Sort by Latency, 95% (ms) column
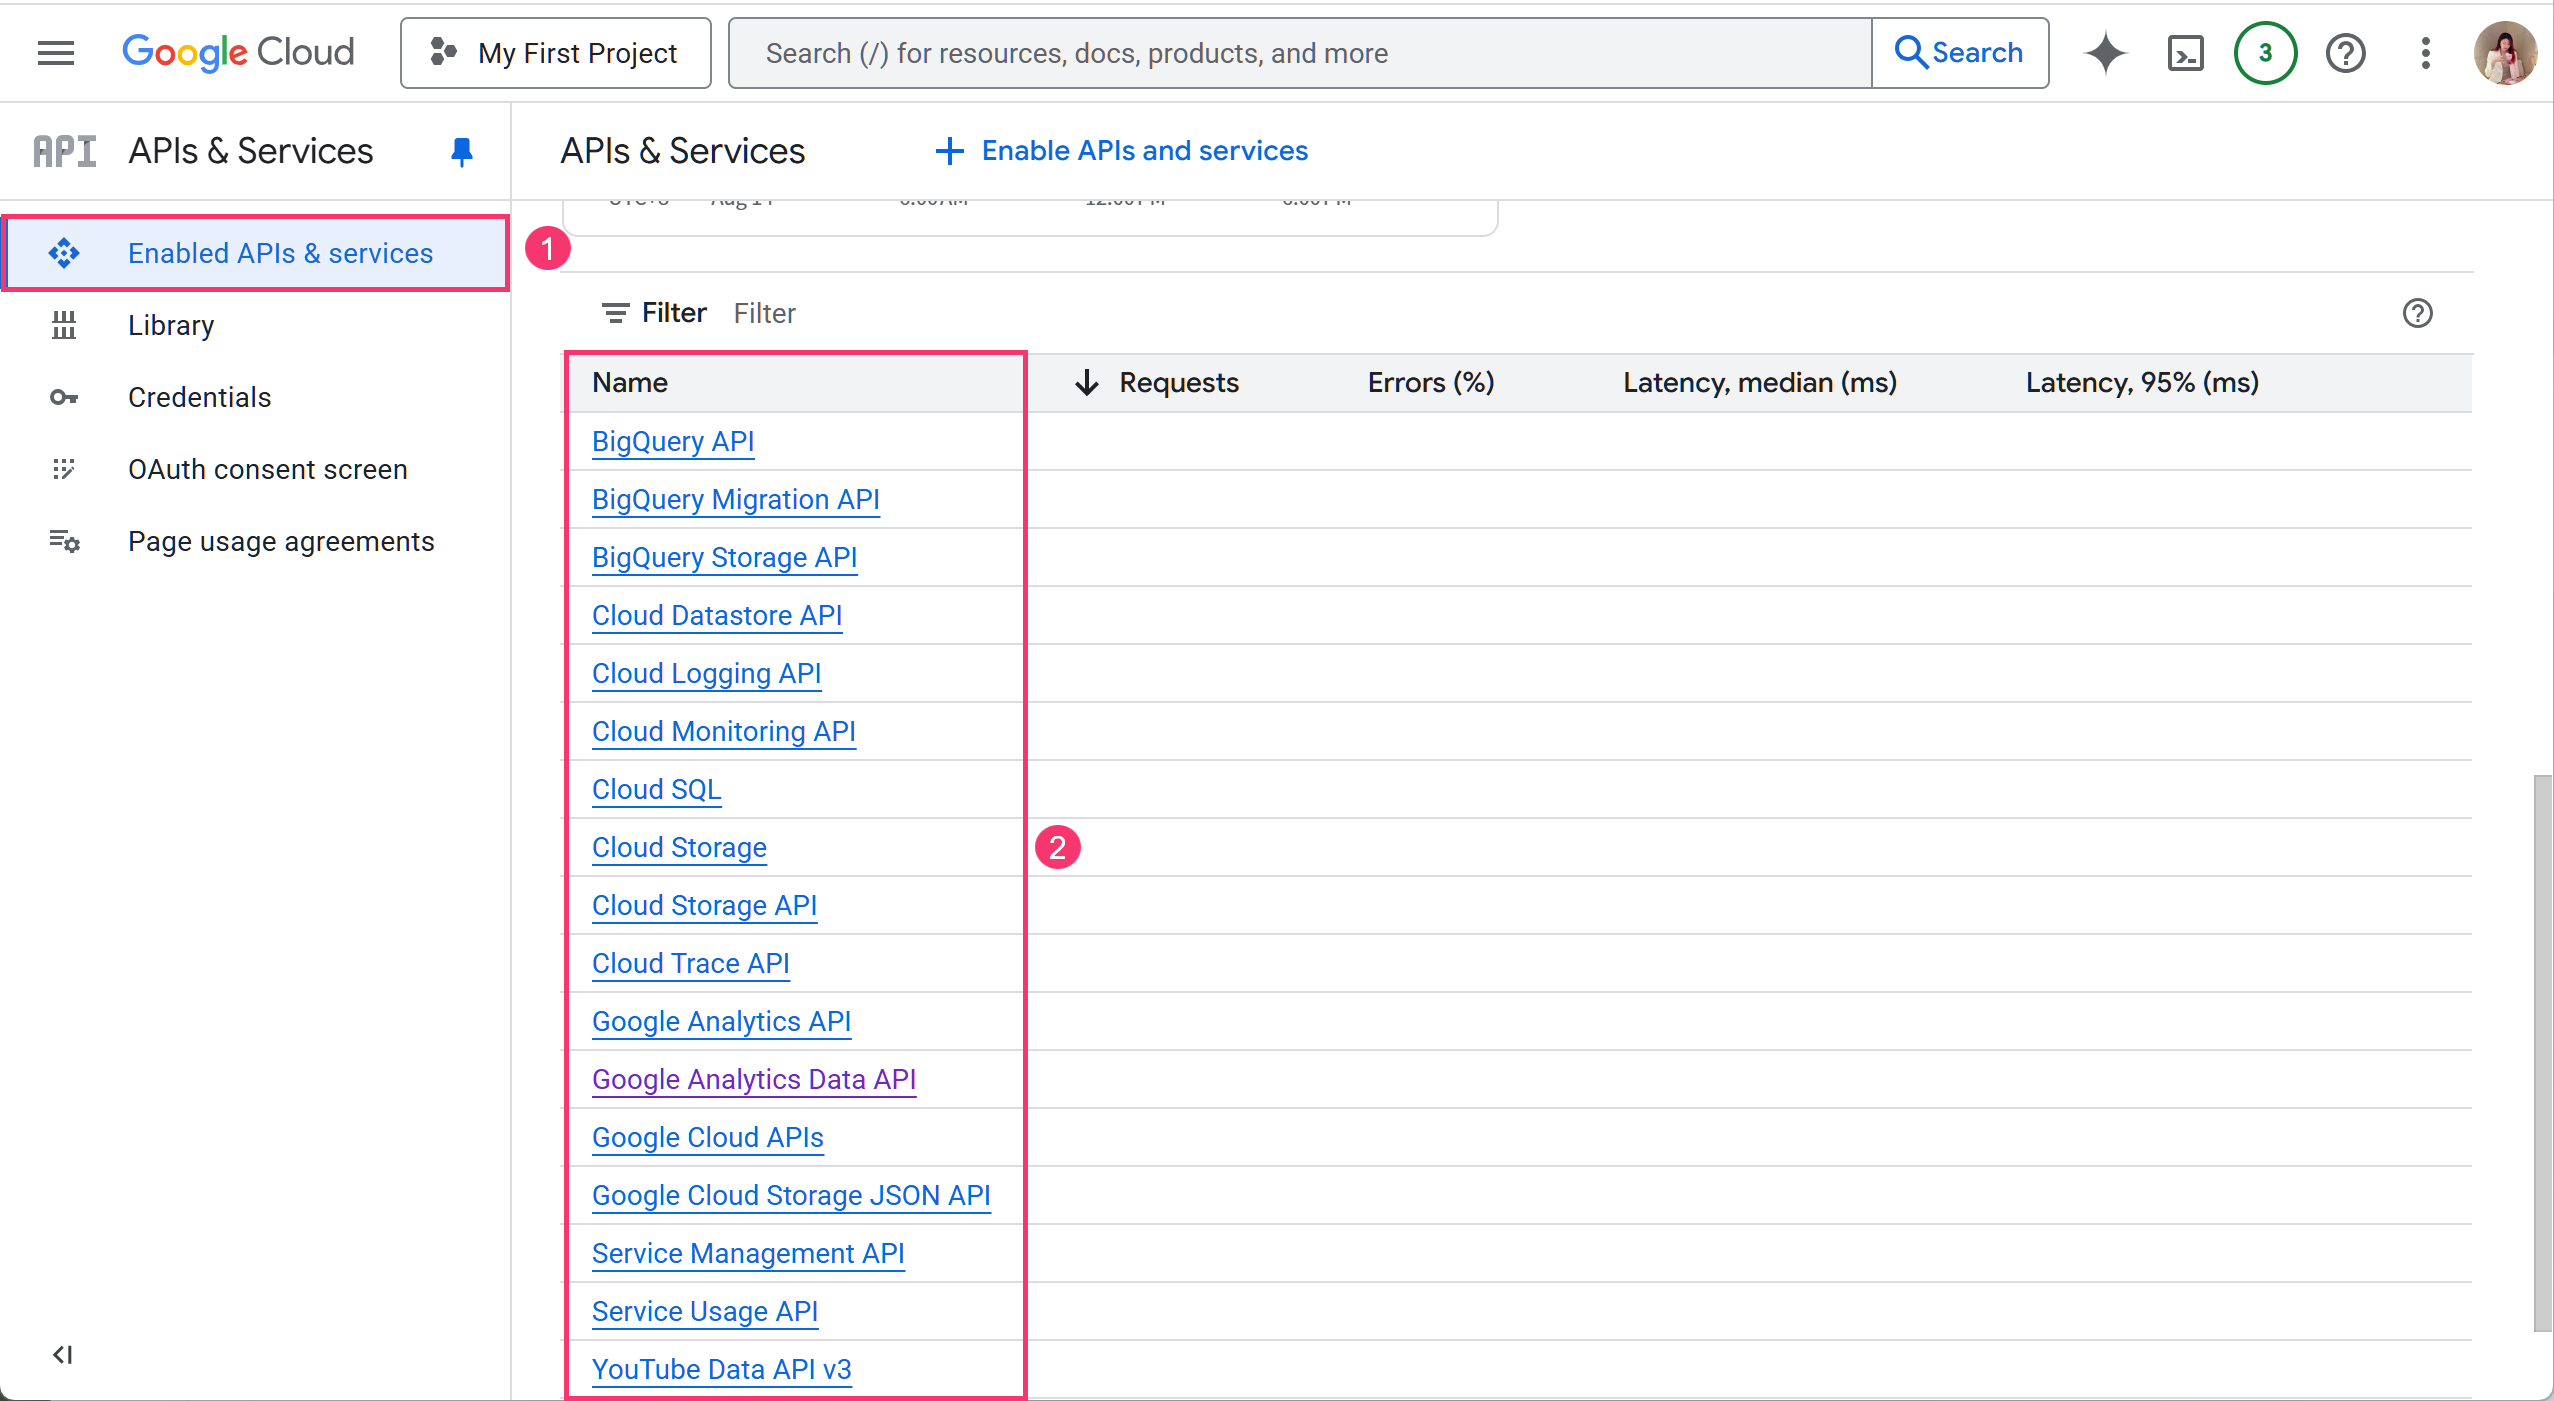 [x=2142, y=382]
